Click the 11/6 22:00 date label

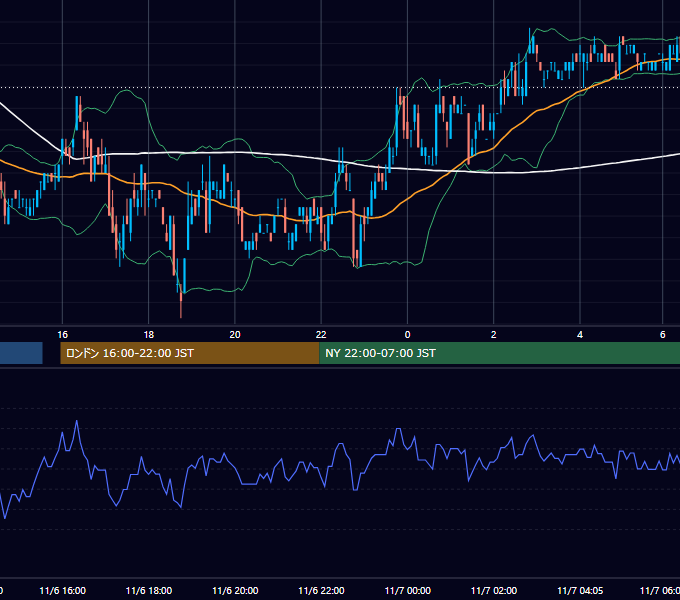pyautogui.click(x=321, y=590)
